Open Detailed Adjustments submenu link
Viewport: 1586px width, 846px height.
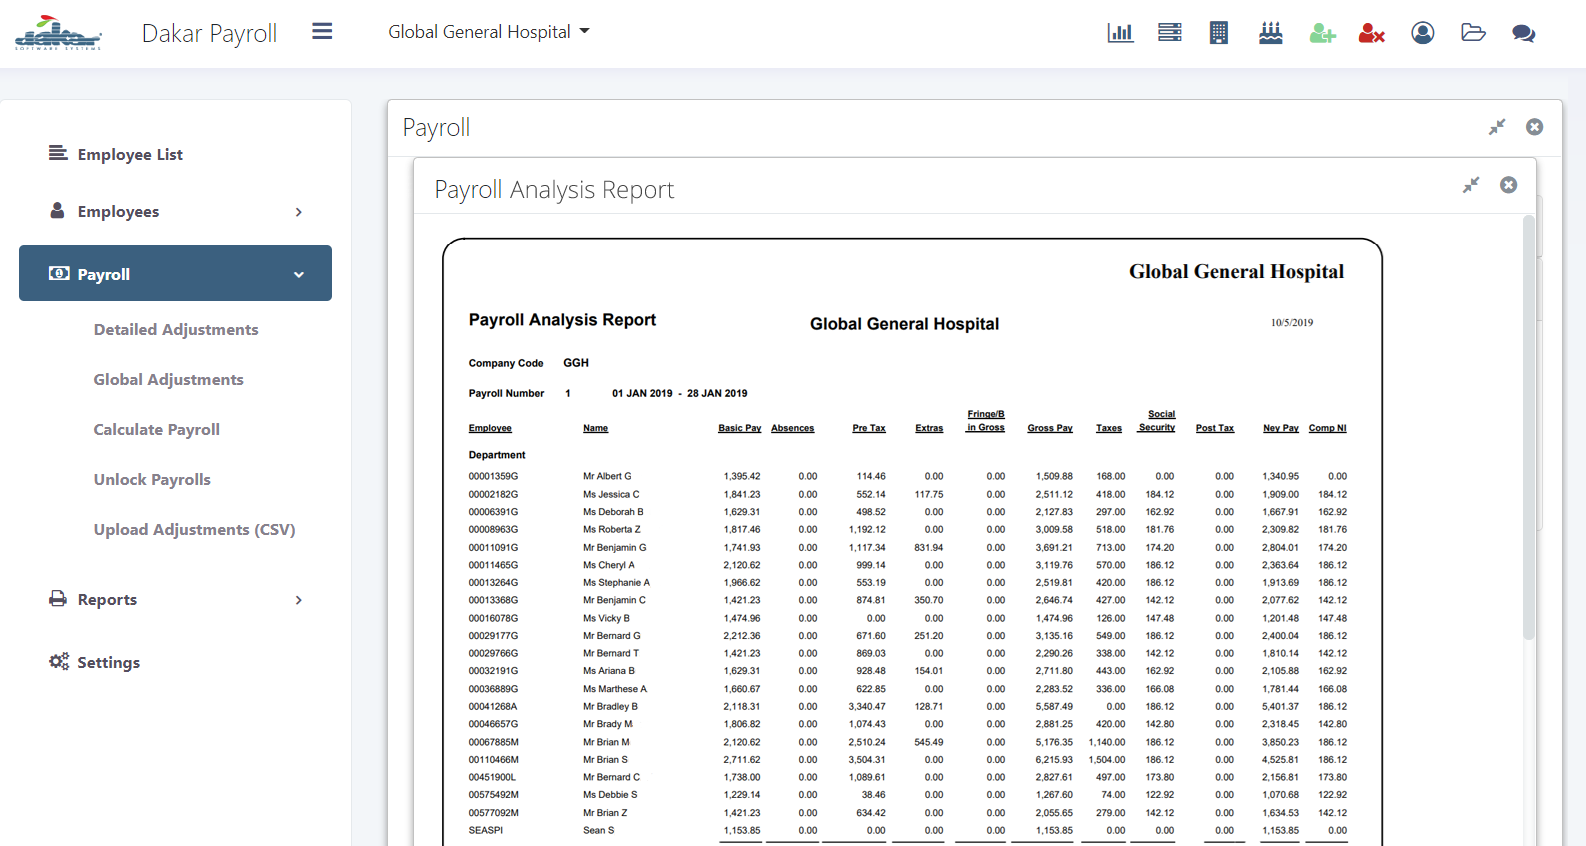click(176, 329)
